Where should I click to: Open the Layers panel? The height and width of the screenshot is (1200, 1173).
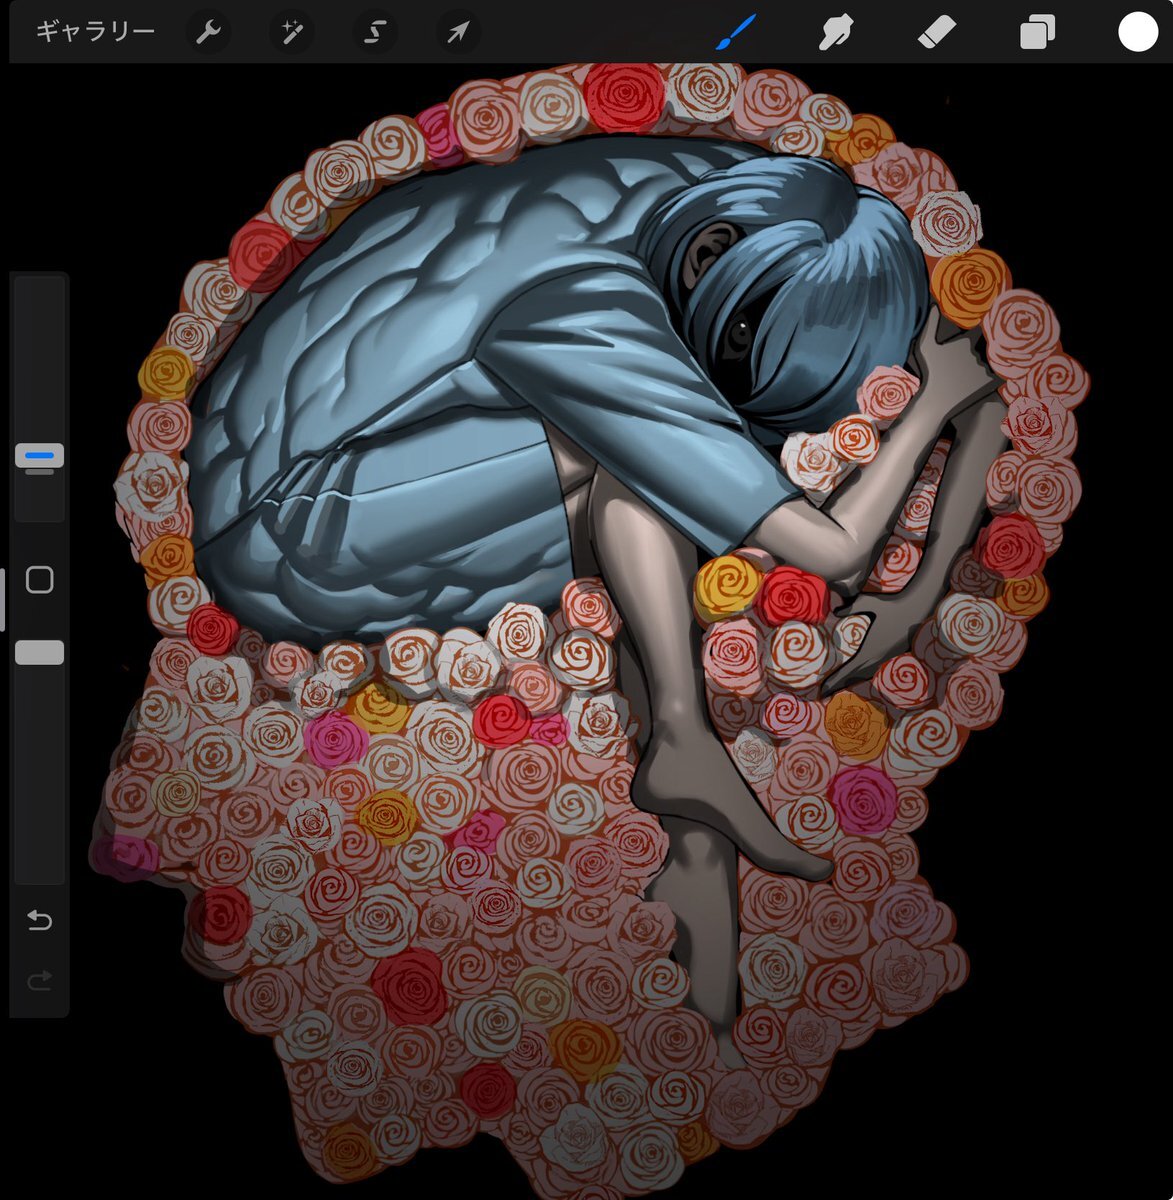coord(1037,33)
